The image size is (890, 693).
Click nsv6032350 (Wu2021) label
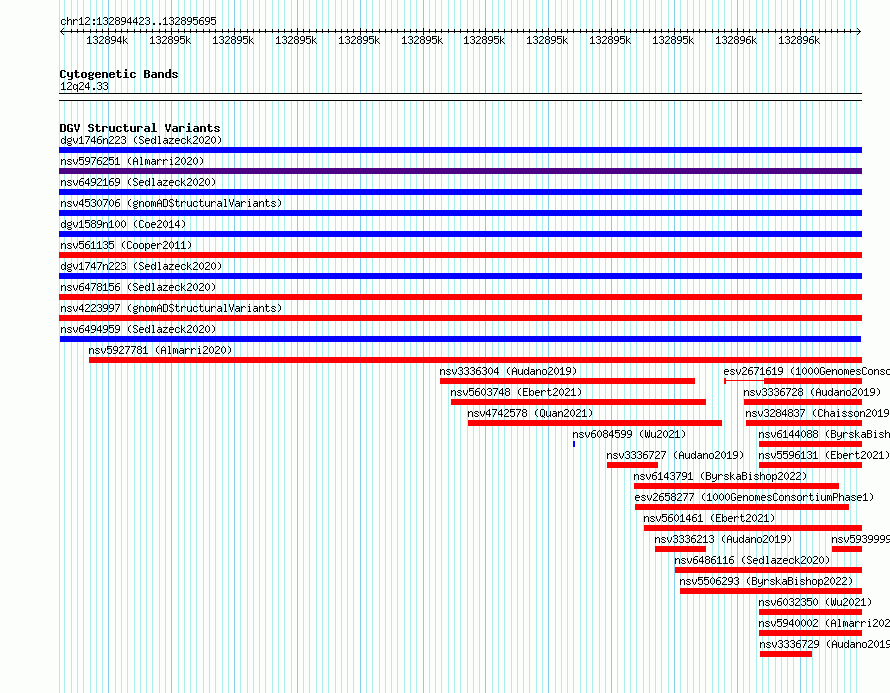pos(815,602)
